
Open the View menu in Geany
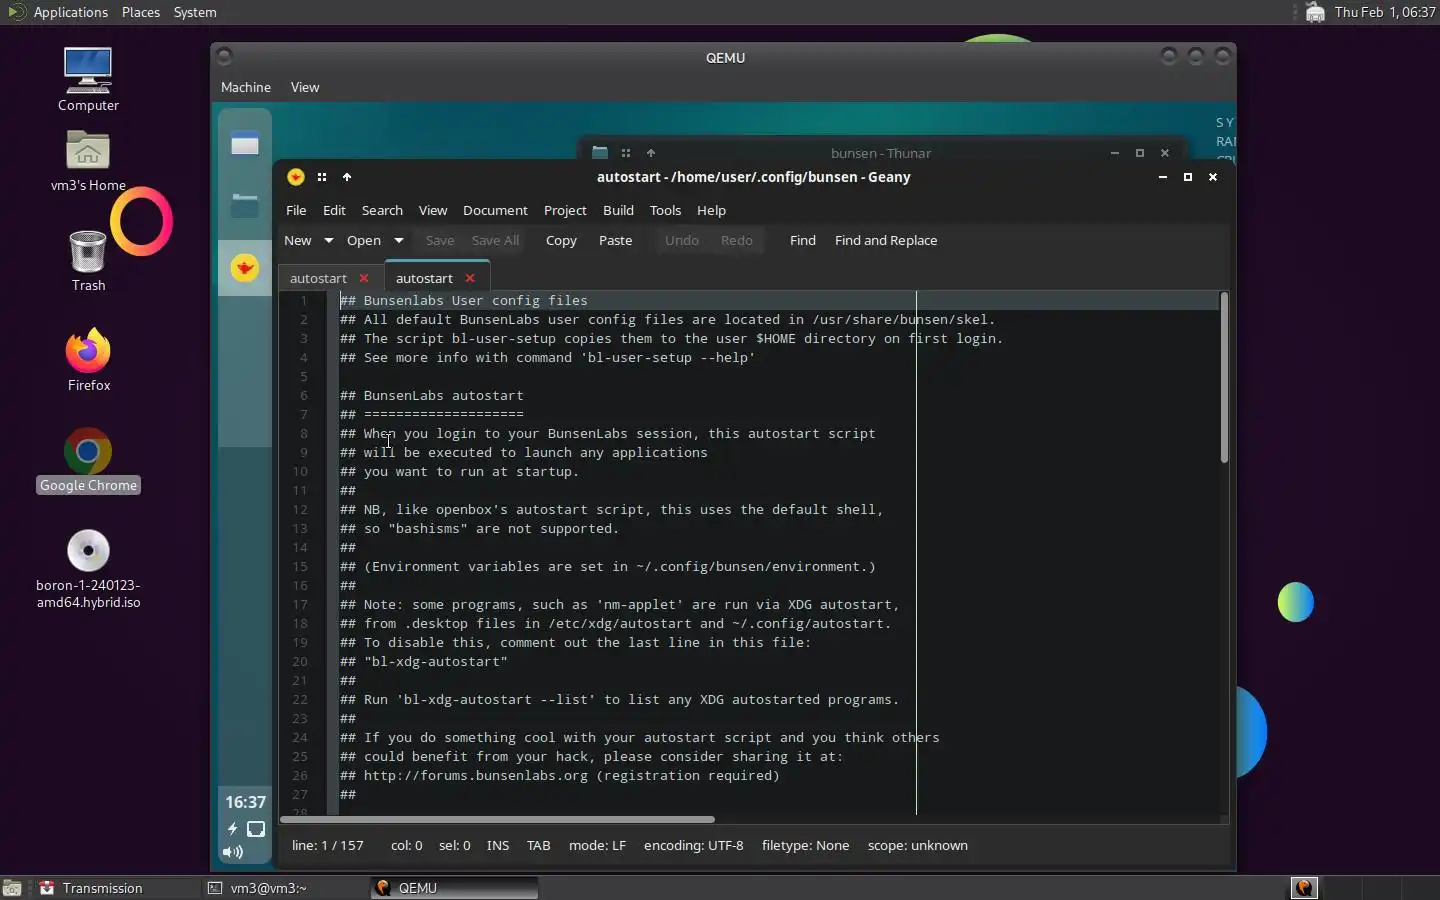point(432,210)
